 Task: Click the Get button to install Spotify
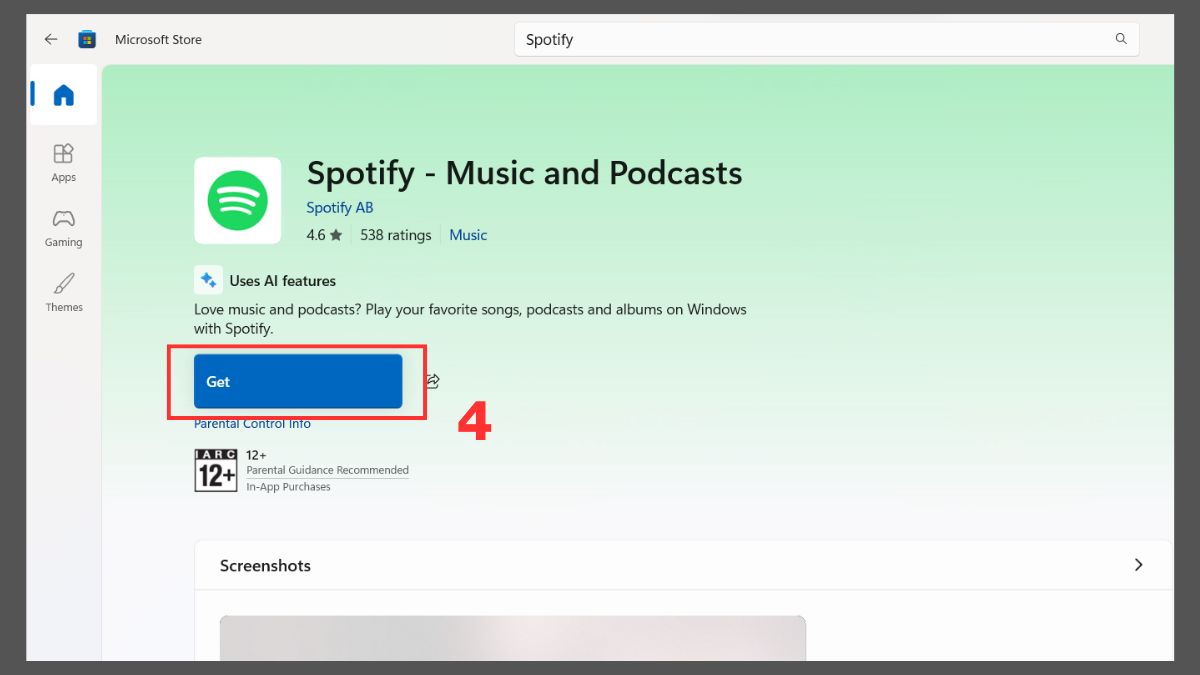coord(298,381)
